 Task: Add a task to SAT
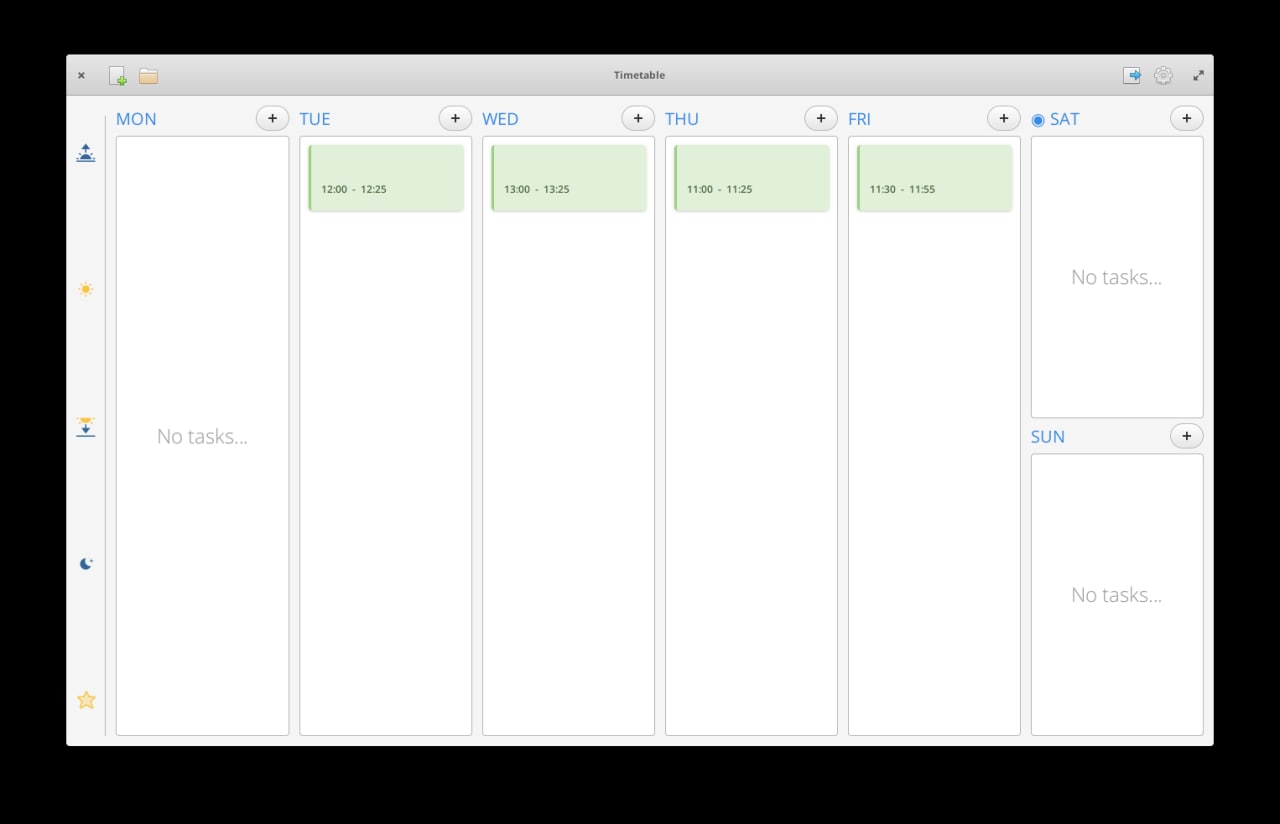[1187, 118]
